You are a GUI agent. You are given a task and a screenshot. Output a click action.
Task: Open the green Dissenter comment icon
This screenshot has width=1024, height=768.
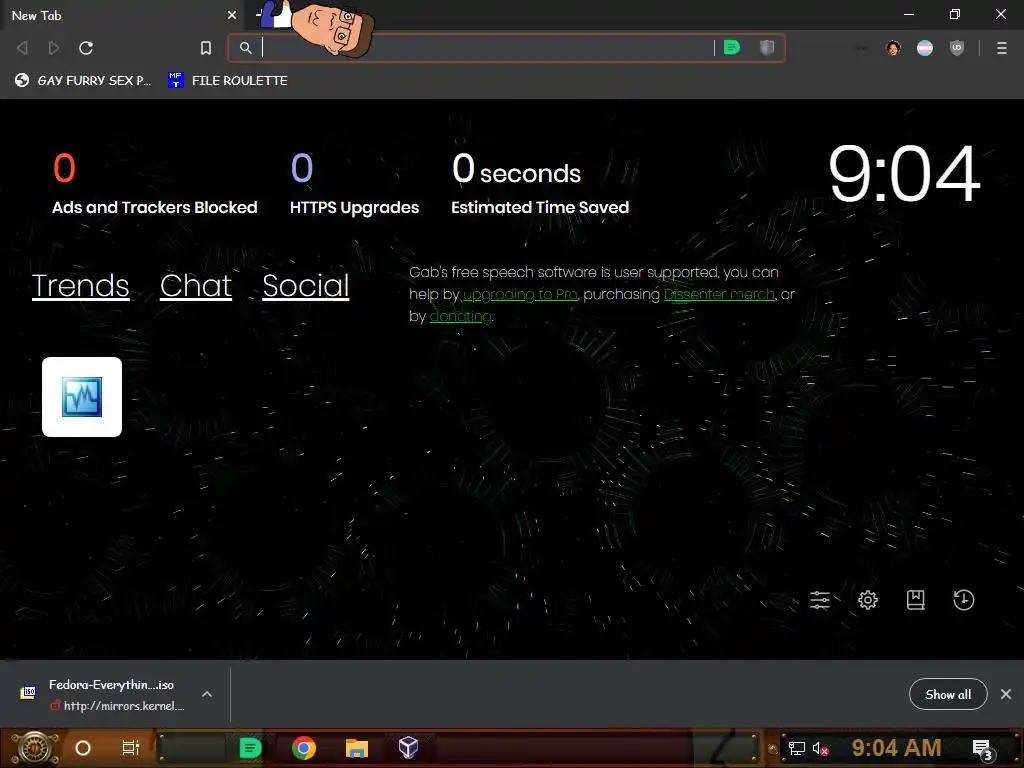click(x=732, y=47)
